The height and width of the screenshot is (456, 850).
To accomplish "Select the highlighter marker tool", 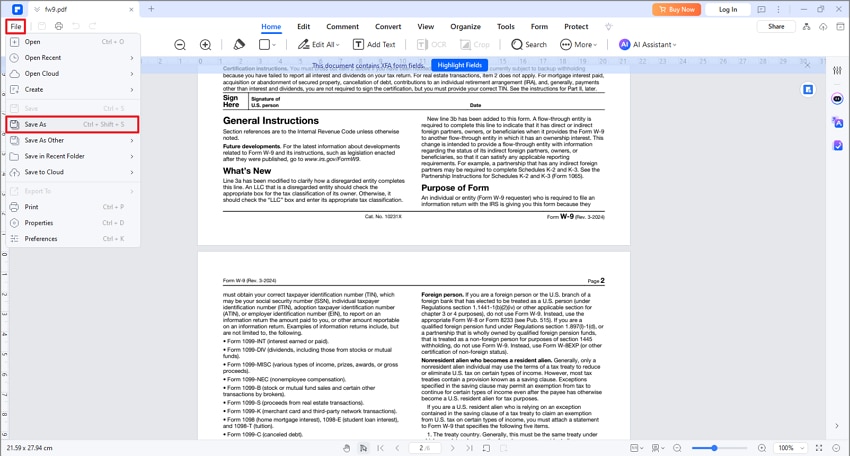I will (239, 44).
